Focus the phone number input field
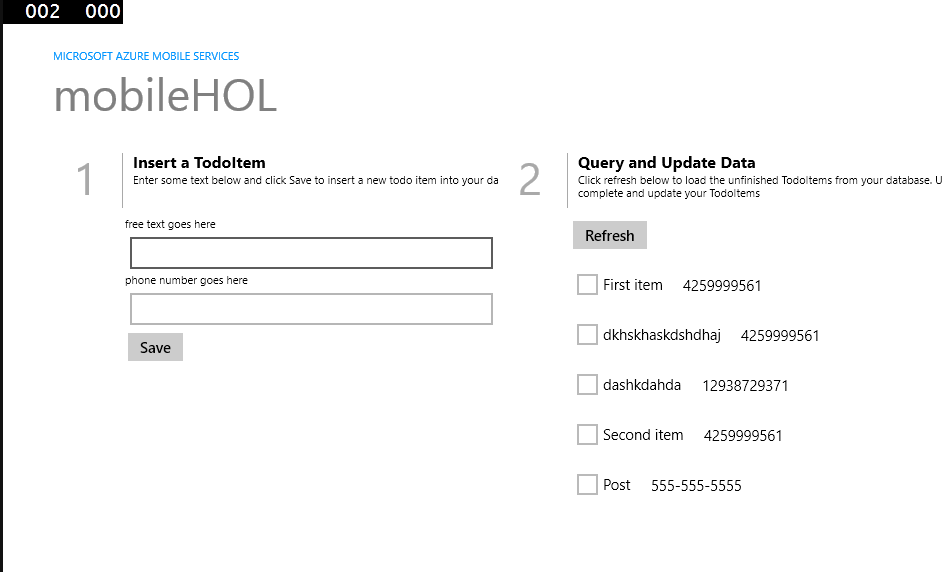This screenshot has height=572, width=945. point(311,309)
